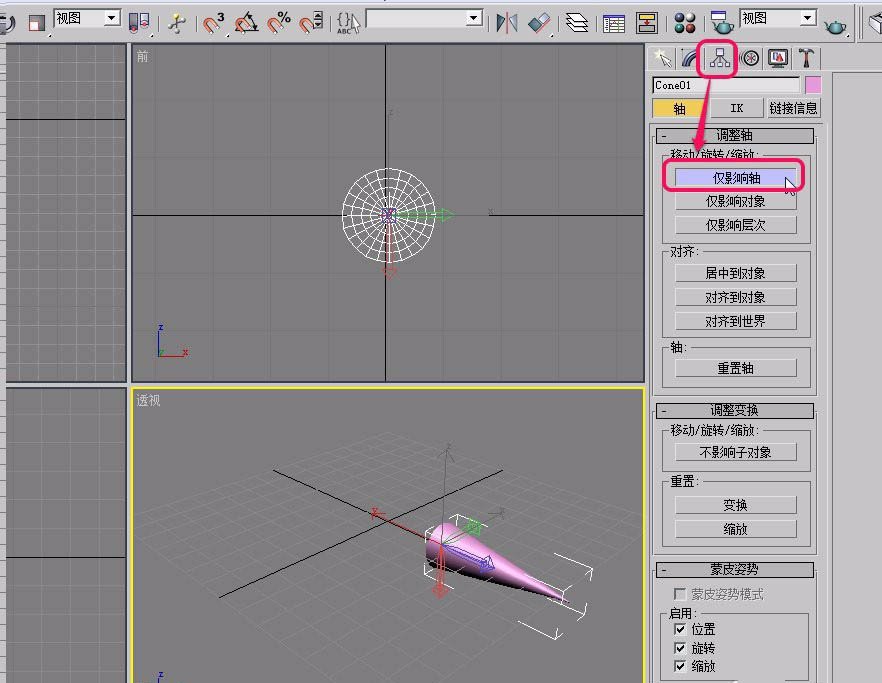
Task: Click the Mirror tool icon
Action: (506, 23)
